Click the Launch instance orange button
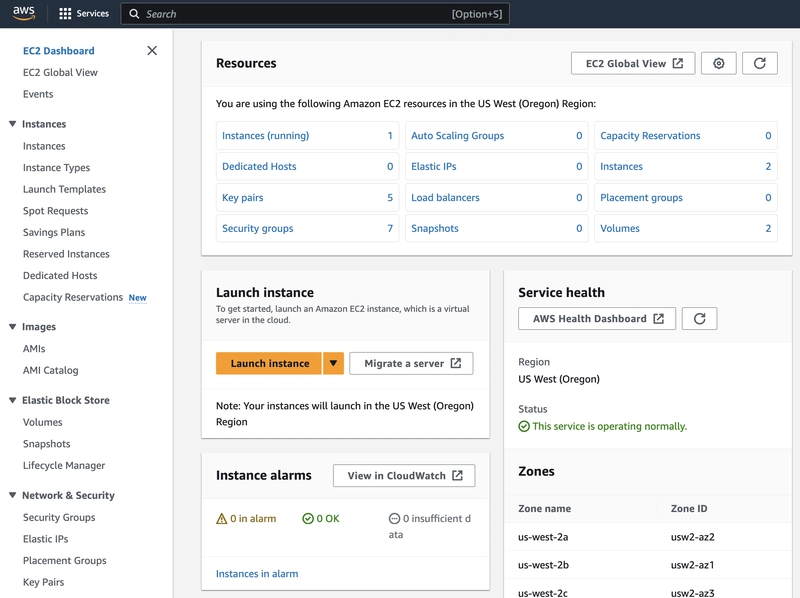The height and width of the screenshot is (598, 800). coord(269,363)
